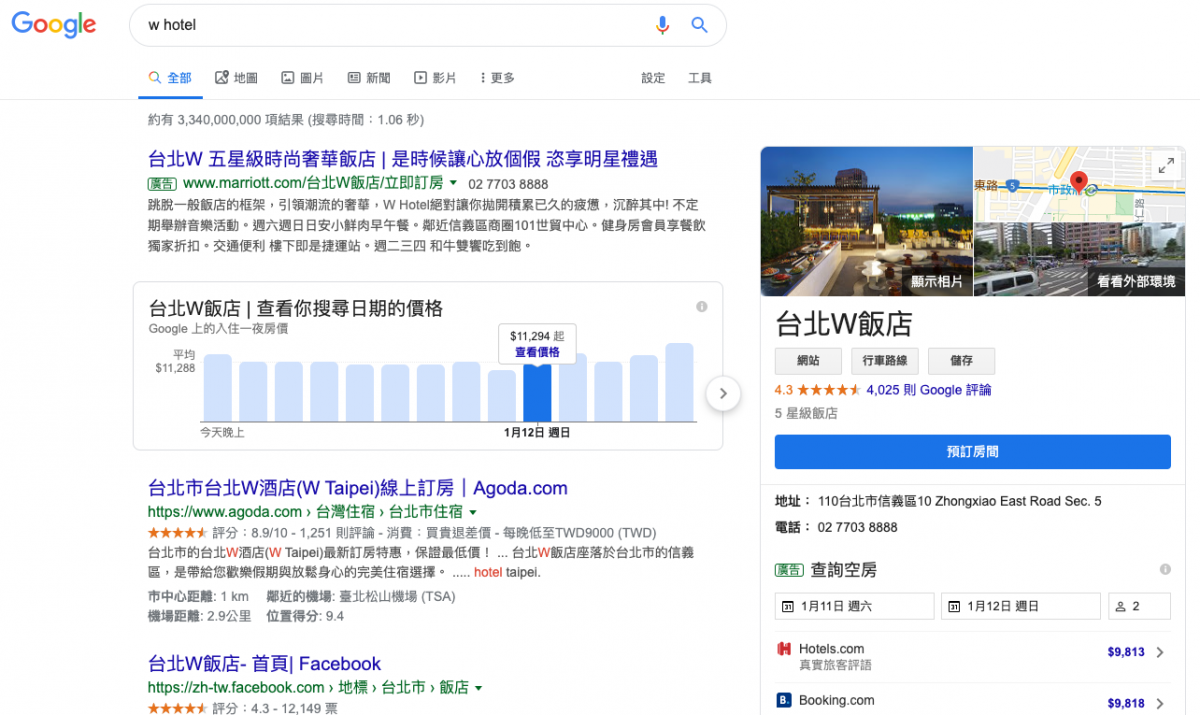Image resolution: width=1200 pixels, height=715 pixels.
Task: Open 設定 search settings
Action: pos(653,78)
